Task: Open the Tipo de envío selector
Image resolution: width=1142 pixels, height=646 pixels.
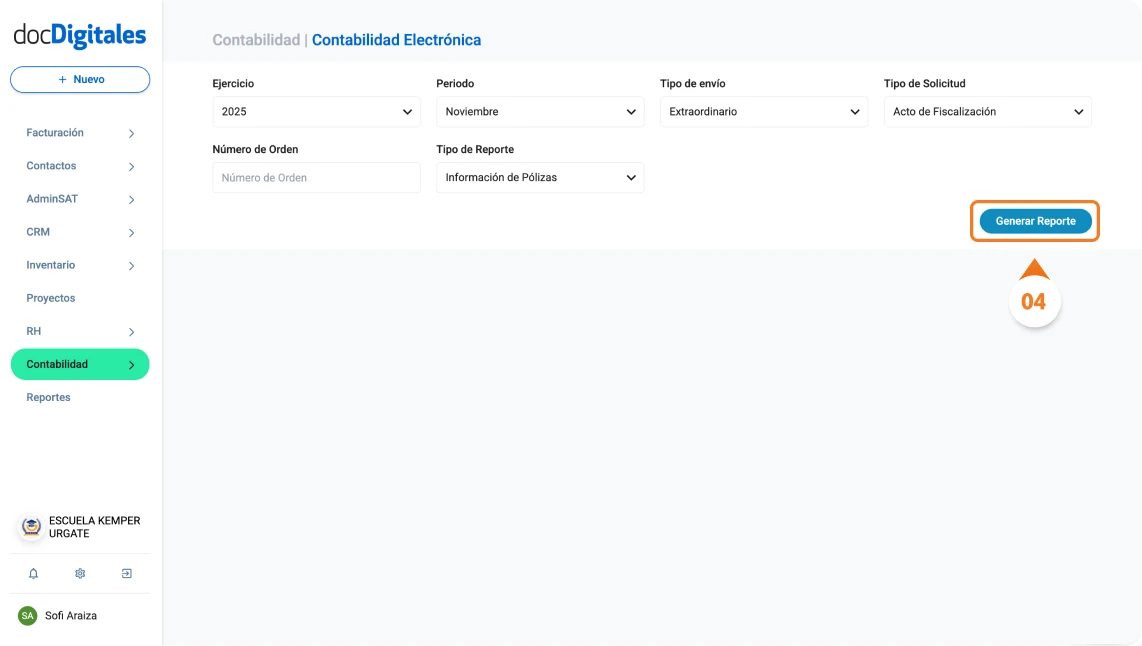Action: 764,111
